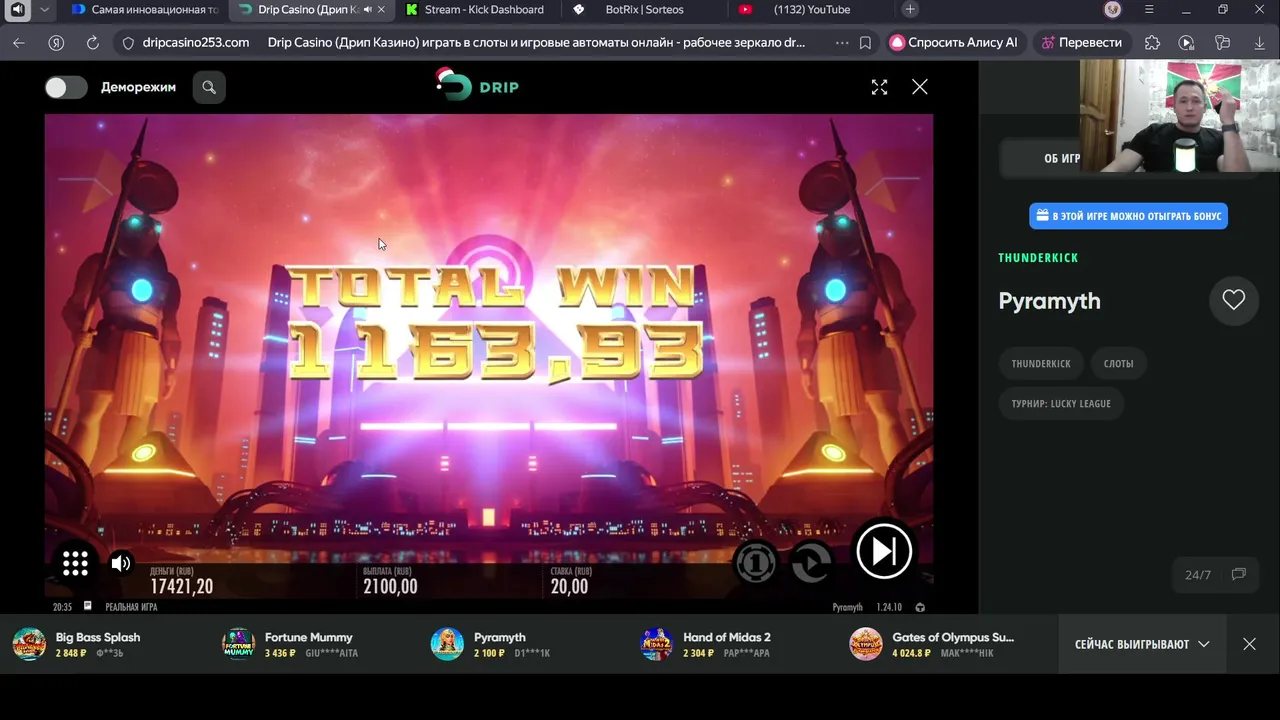1280x720 pixels.
Task: Open the game rules icon beside РЕАЛЬНАЯ ИГРА
Action: click(x=88, y=606)
